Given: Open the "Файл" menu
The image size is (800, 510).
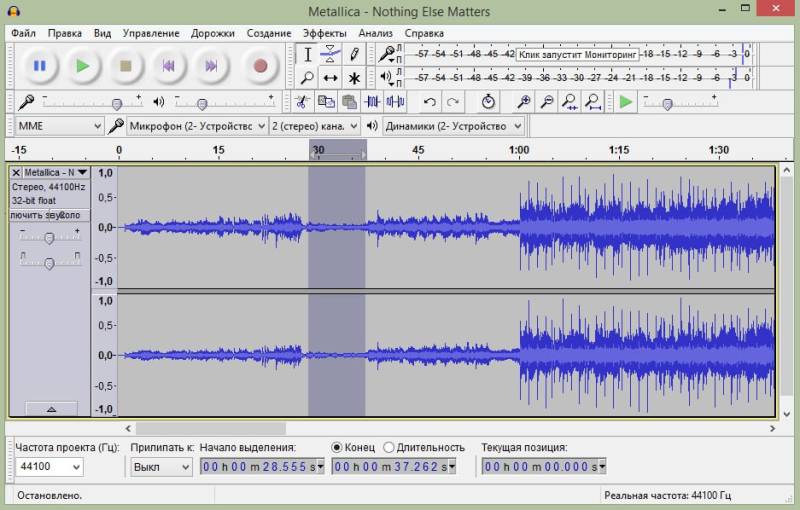Looking at the screenshot, I should [23, 33].
